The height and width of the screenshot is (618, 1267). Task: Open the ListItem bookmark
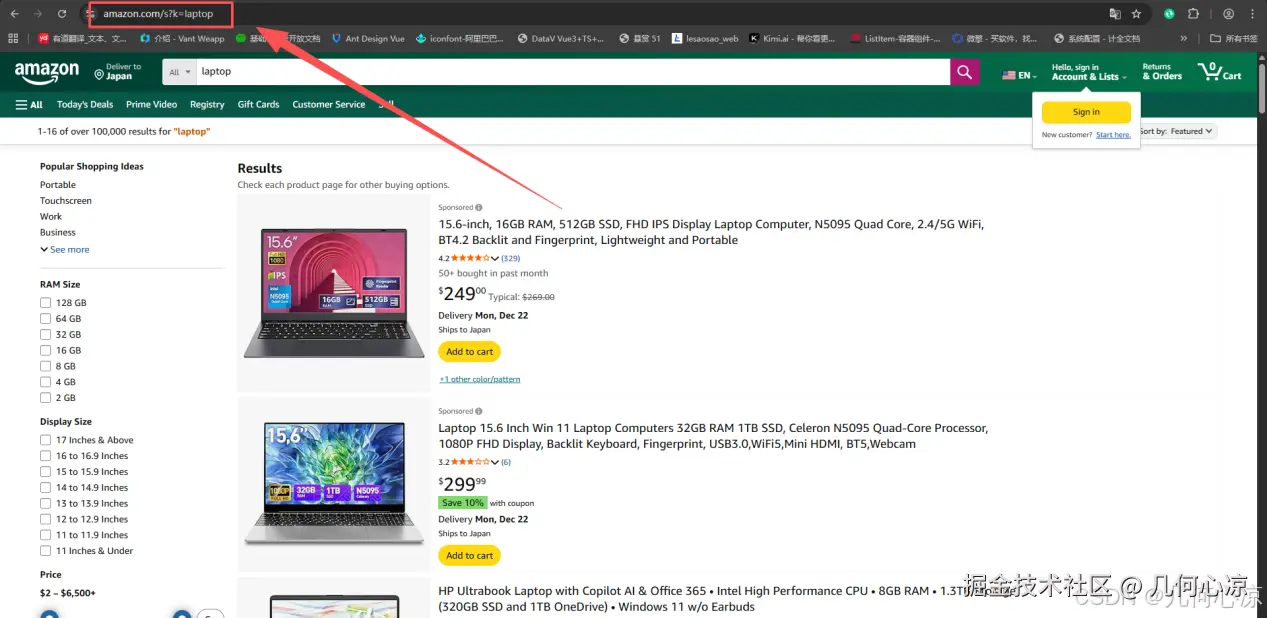point(896,39)
